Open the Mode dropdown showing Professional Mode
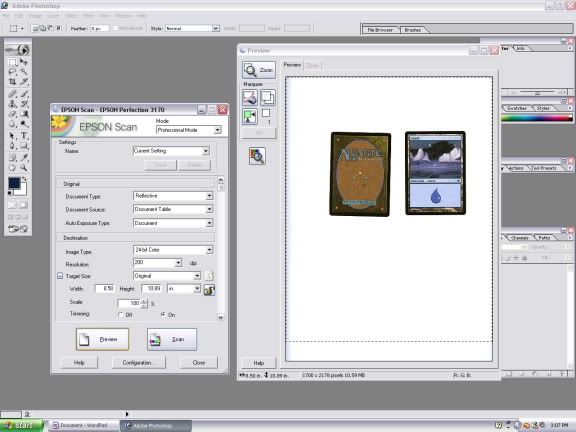This screenshot has width=576, height=432. (188, 130)
